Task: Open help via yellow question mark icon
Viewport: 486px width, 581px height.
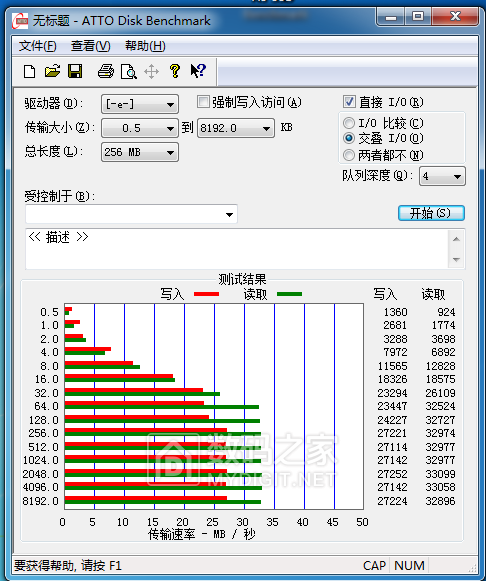Action: click(x=174, y=71)
